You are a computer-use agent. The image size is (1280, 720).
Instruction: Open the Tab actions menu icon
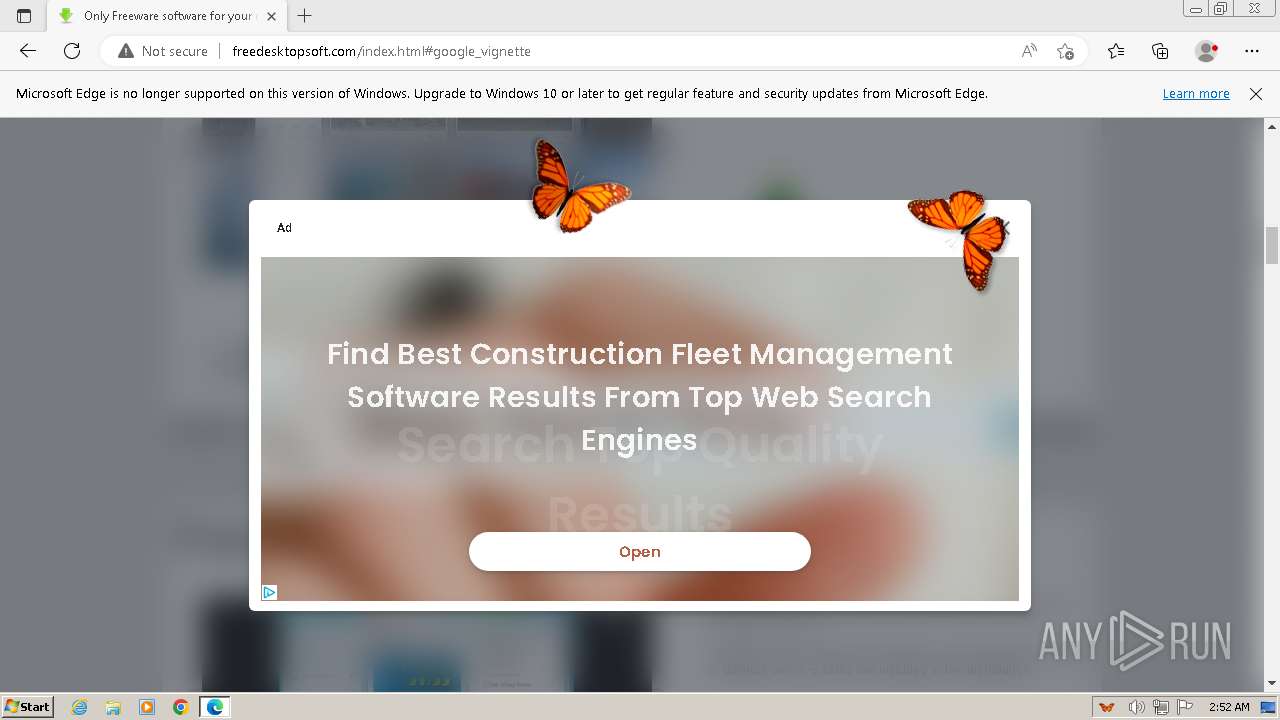click(x=24, y=16)
